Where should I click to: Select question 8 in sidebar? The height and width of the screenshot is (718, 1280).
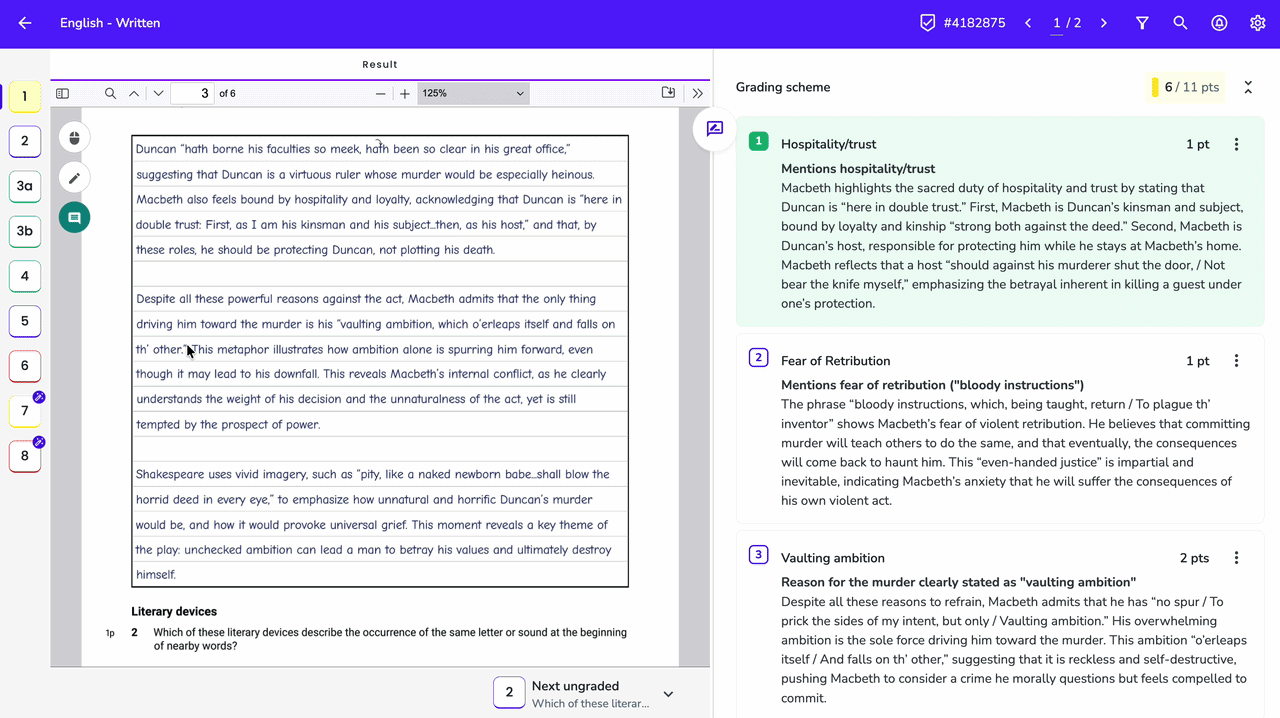(x=25, y=456)
